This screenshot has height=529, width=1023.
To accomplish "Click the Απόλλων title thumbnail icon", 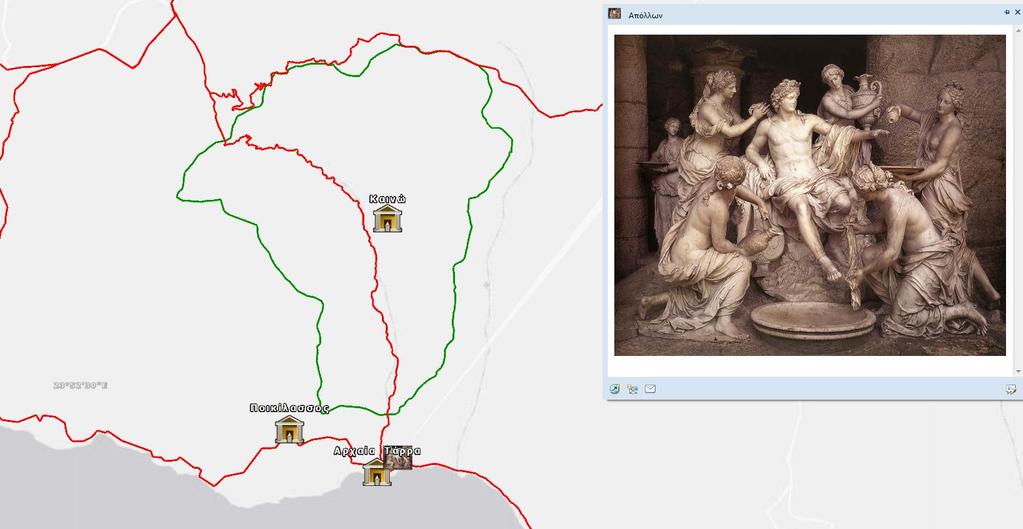I will (614, 14).
